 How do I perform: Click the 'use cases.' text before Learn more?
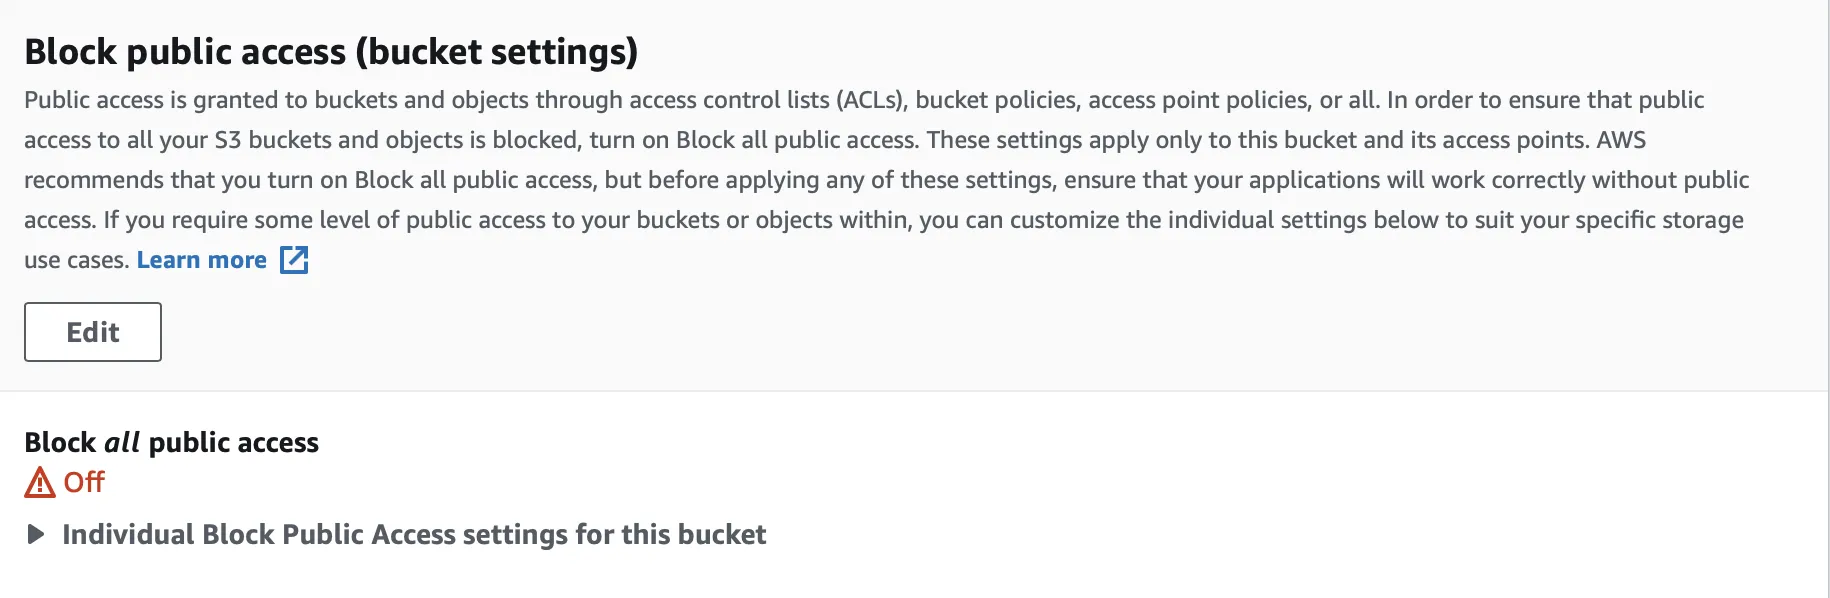(x=77, y=260)
